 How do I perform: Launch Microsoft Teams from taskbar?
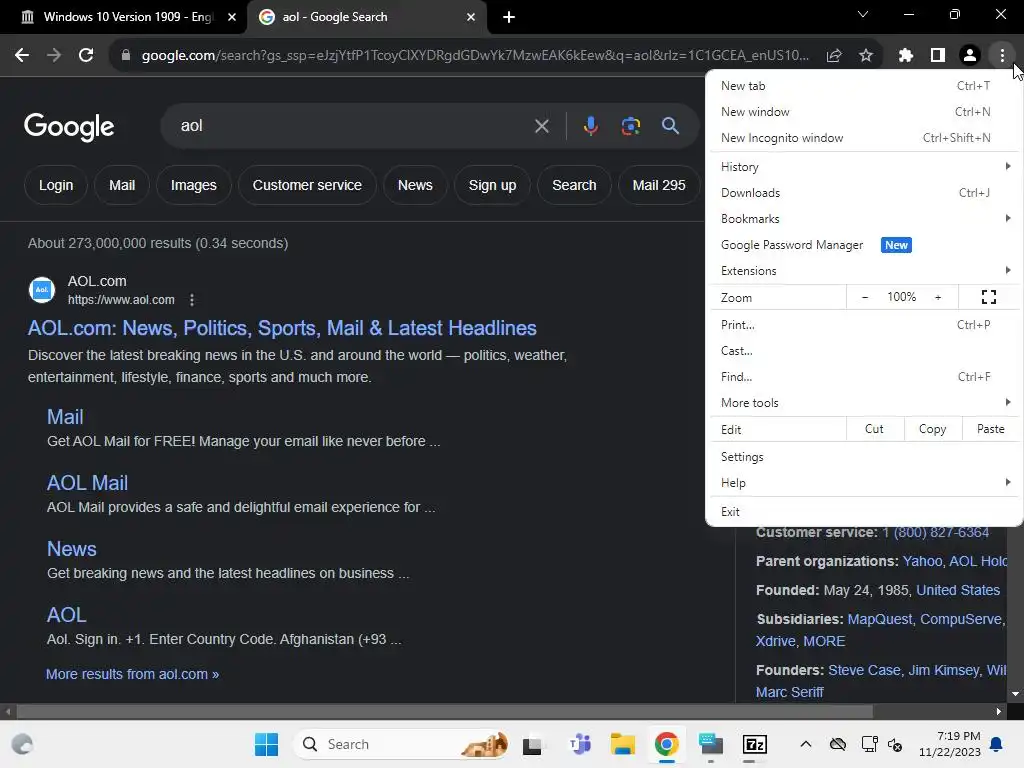579,744
